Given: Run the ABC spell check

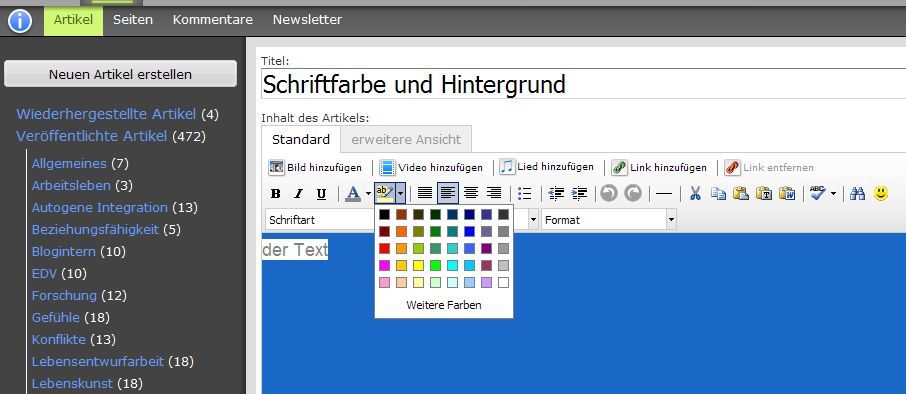Looking at the screenshot, I should pyautogui.click(x=818, y=193).
